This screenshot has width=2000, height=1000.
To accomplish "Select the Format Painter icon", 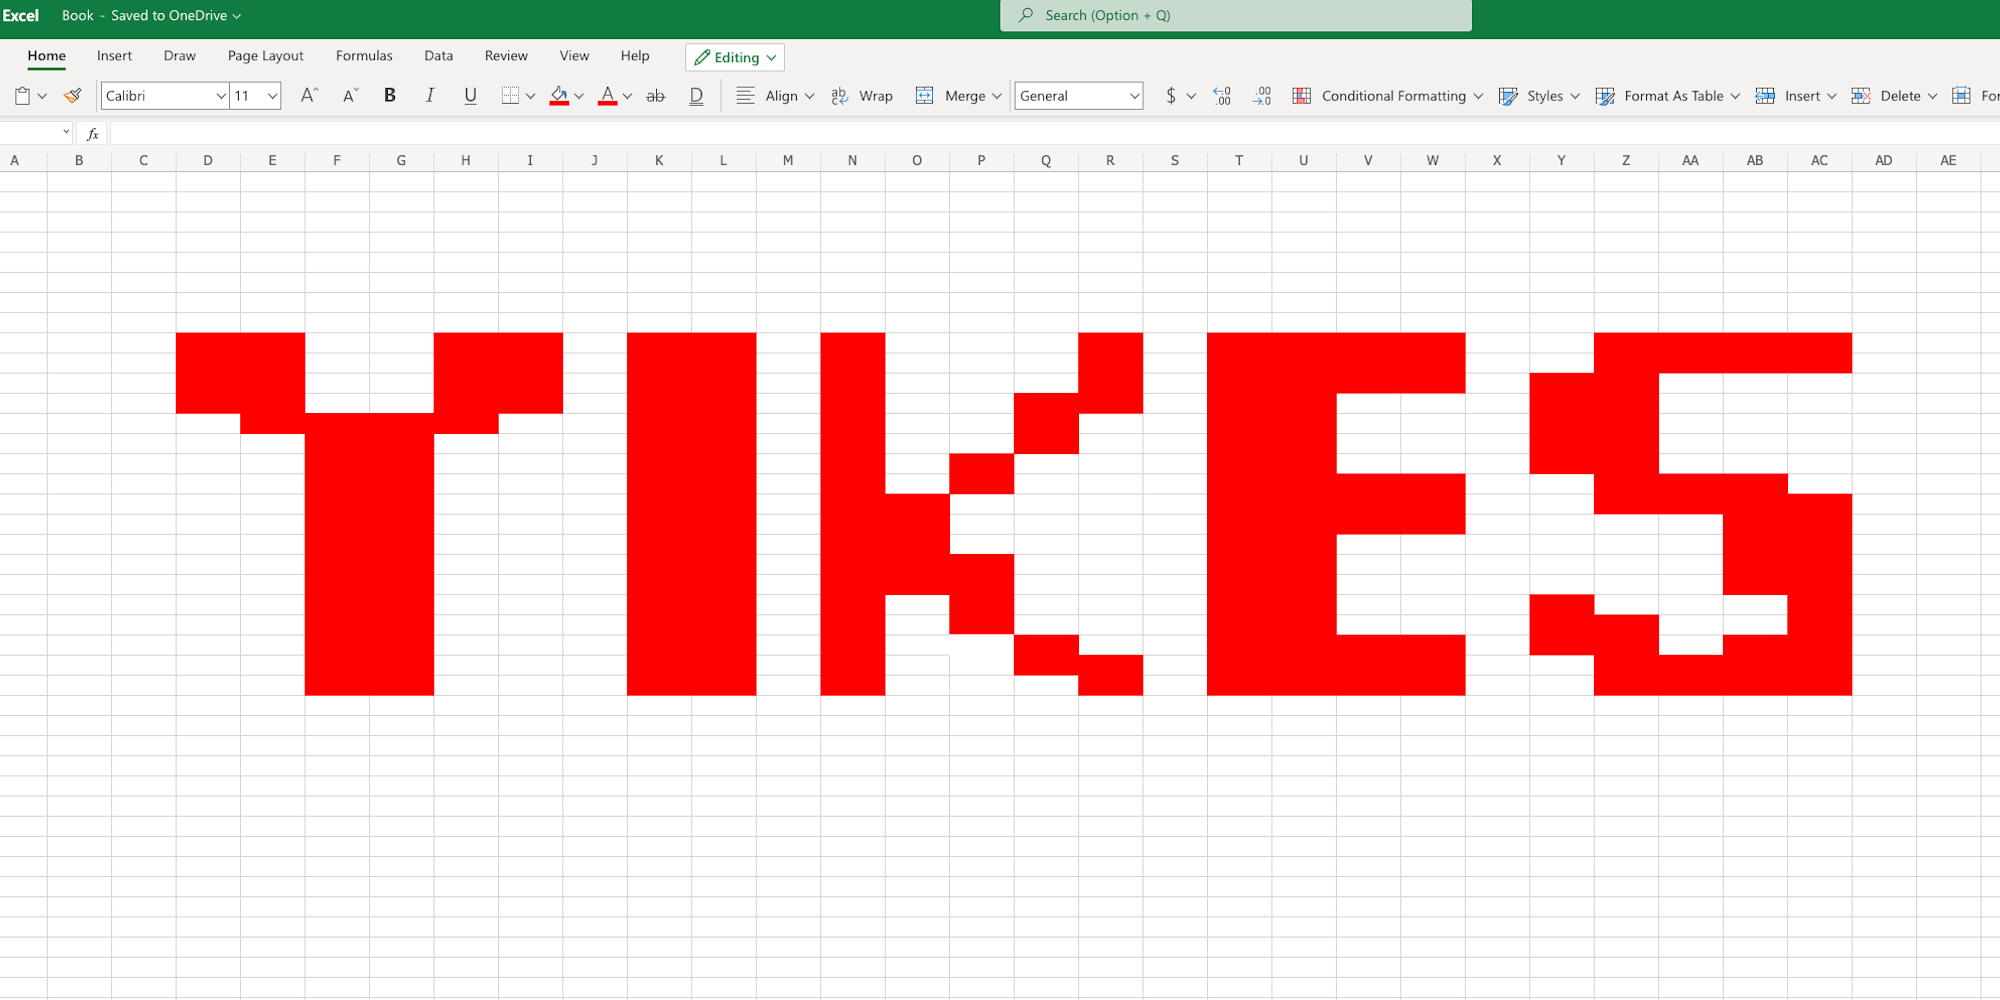I will (71, 95).
